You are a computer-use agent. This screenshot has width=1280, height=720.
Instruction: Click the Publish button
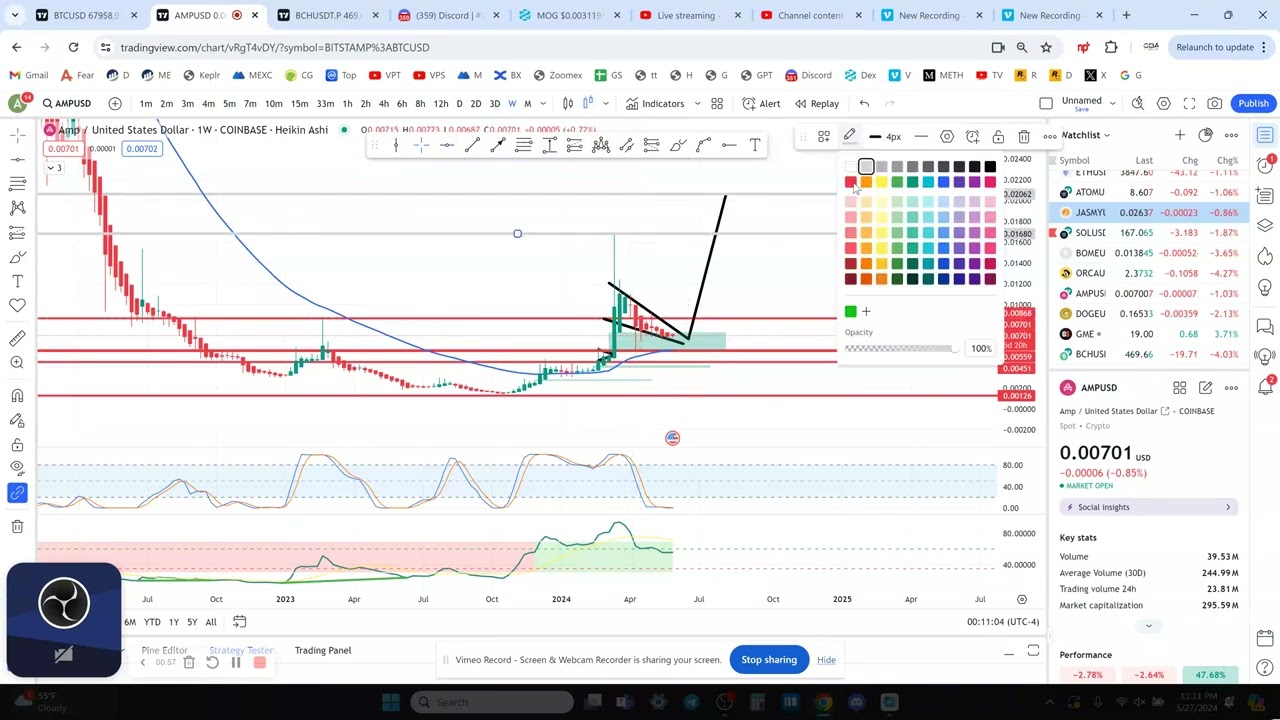[1253, 104]
